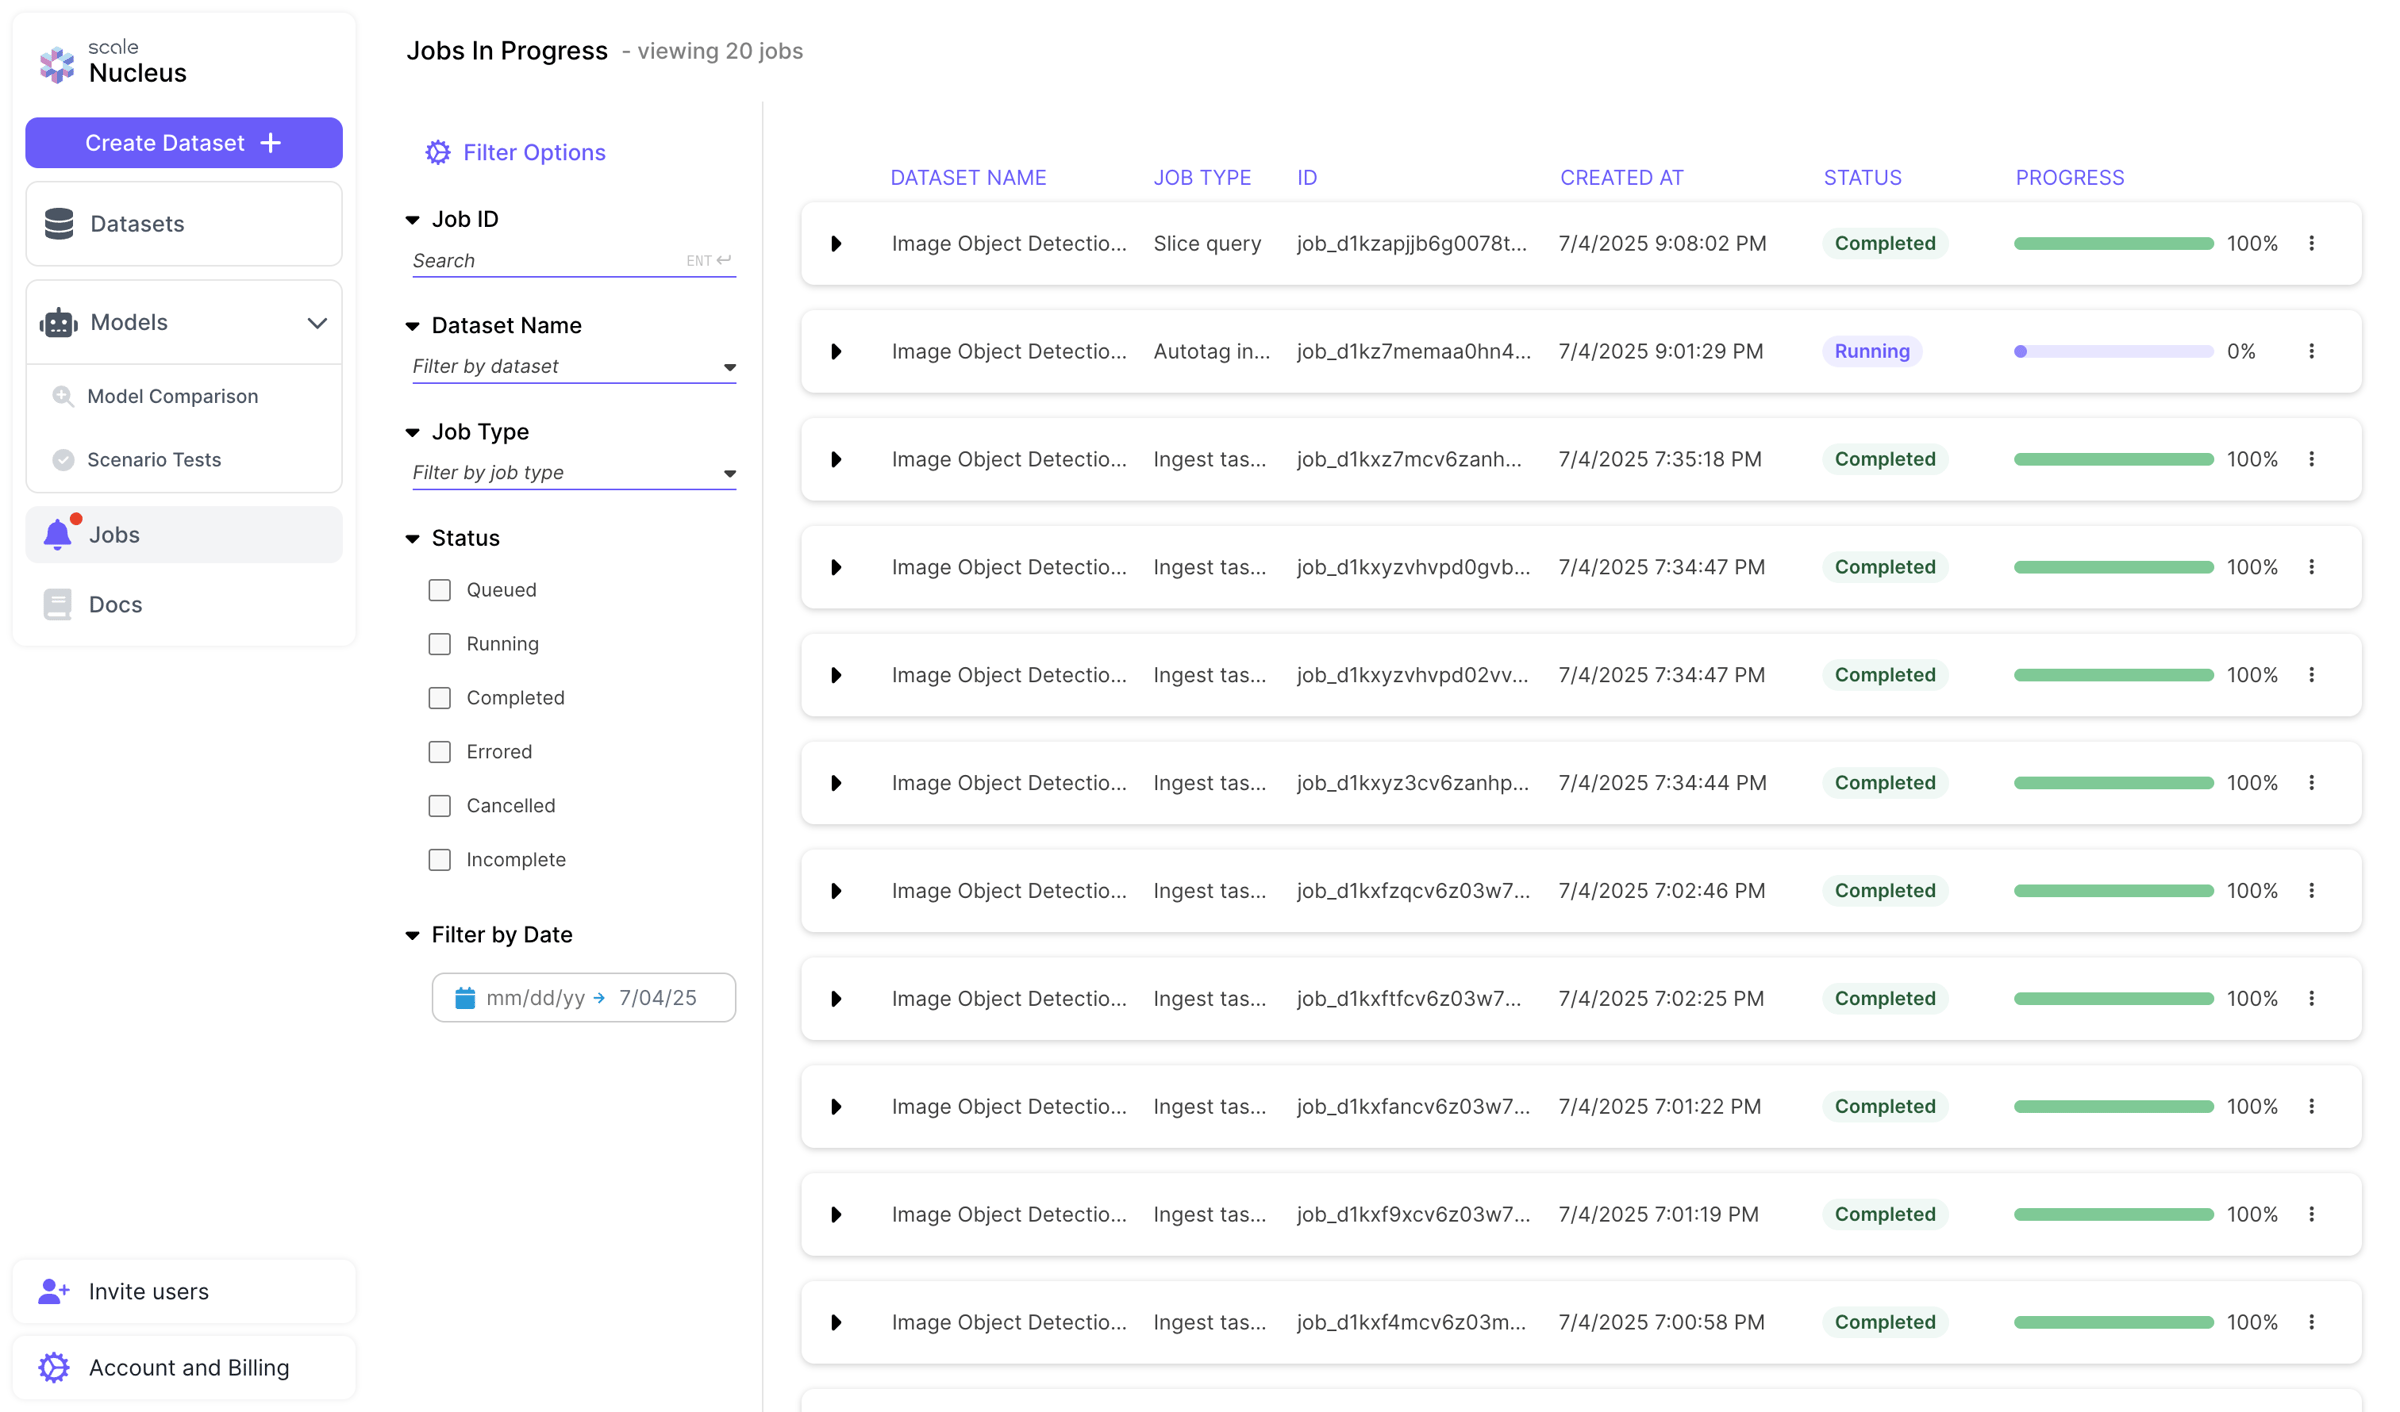
Task: Open kebab menu for 7:35:18 PM job
Action: pyautogui.click(x=2311, y=459)
